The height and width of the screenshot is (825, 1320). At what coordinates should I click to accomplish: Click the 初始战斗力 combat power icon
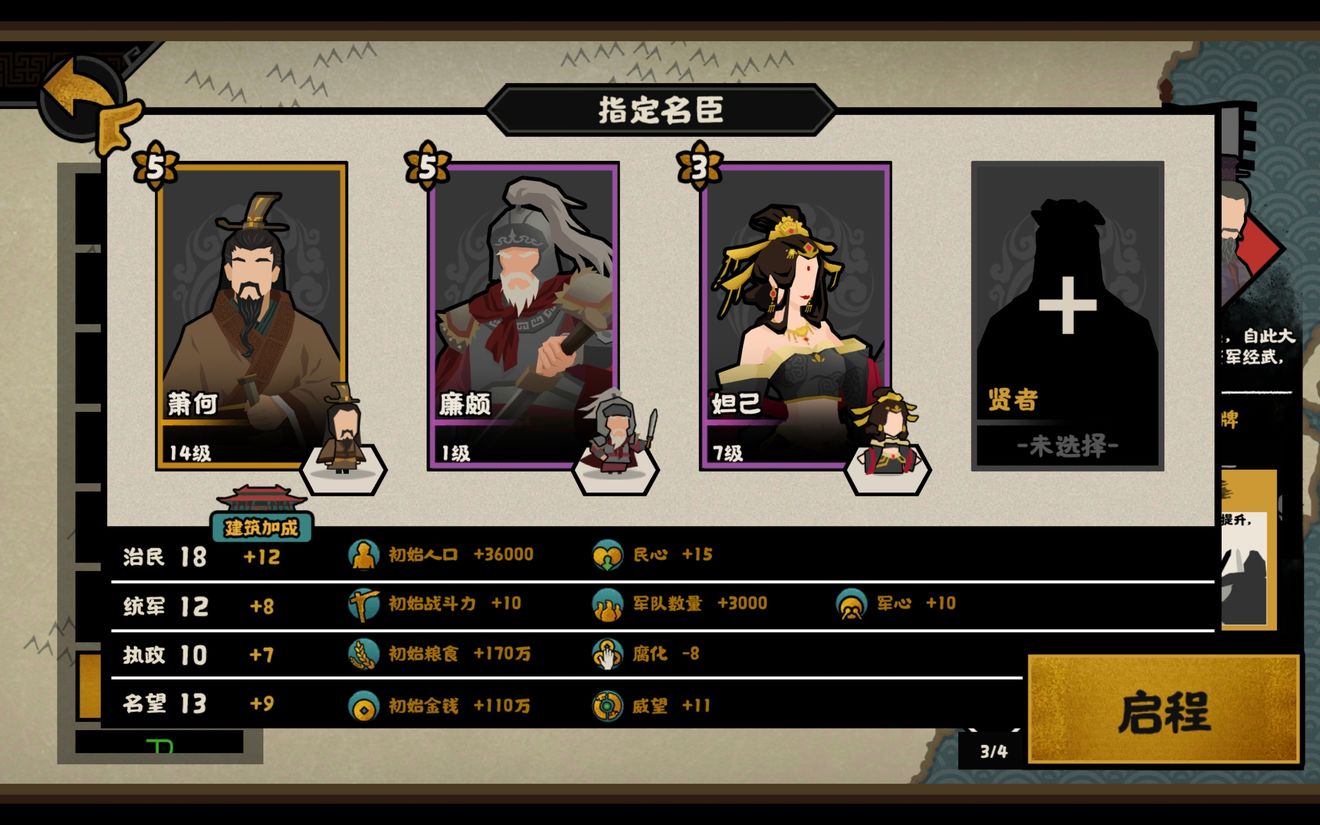(363, 603)
